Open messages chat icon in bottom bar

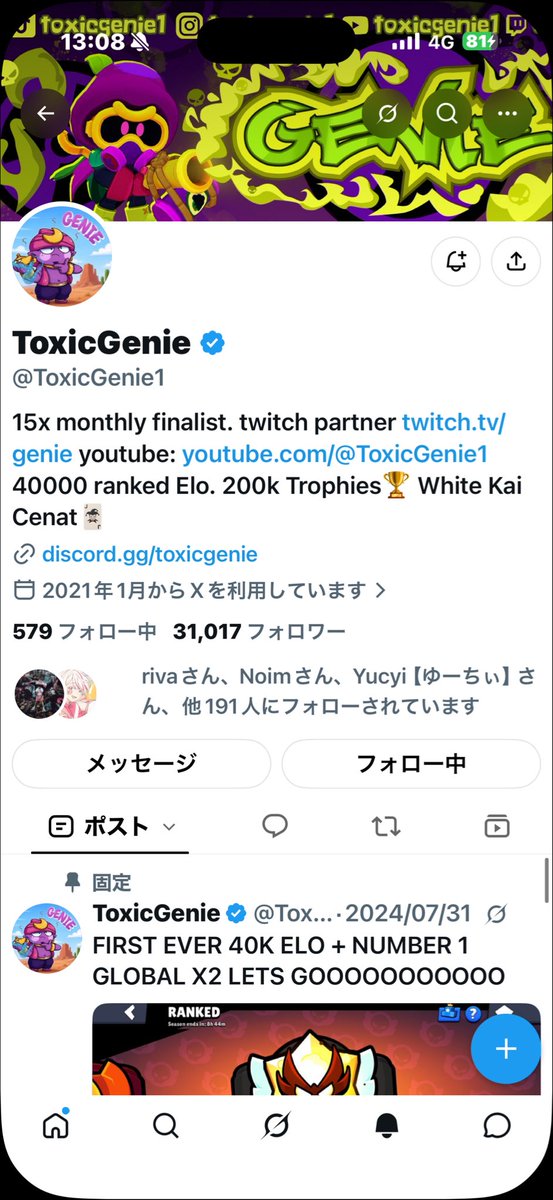click(x=496, y=1126)
